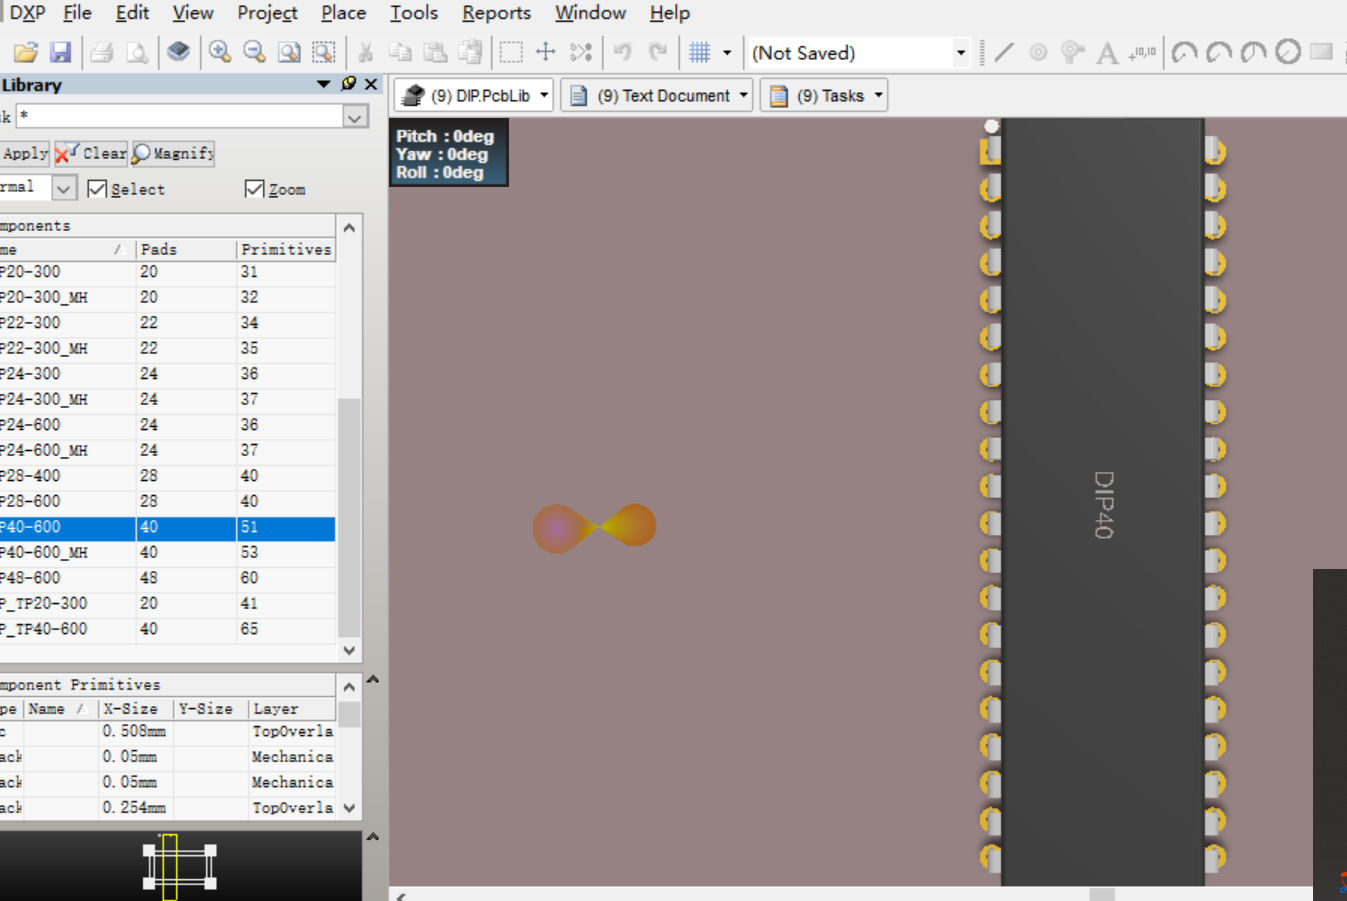The image size is (1347, 901).
Task: Select the Place Pad tool
Action: 1038,53
